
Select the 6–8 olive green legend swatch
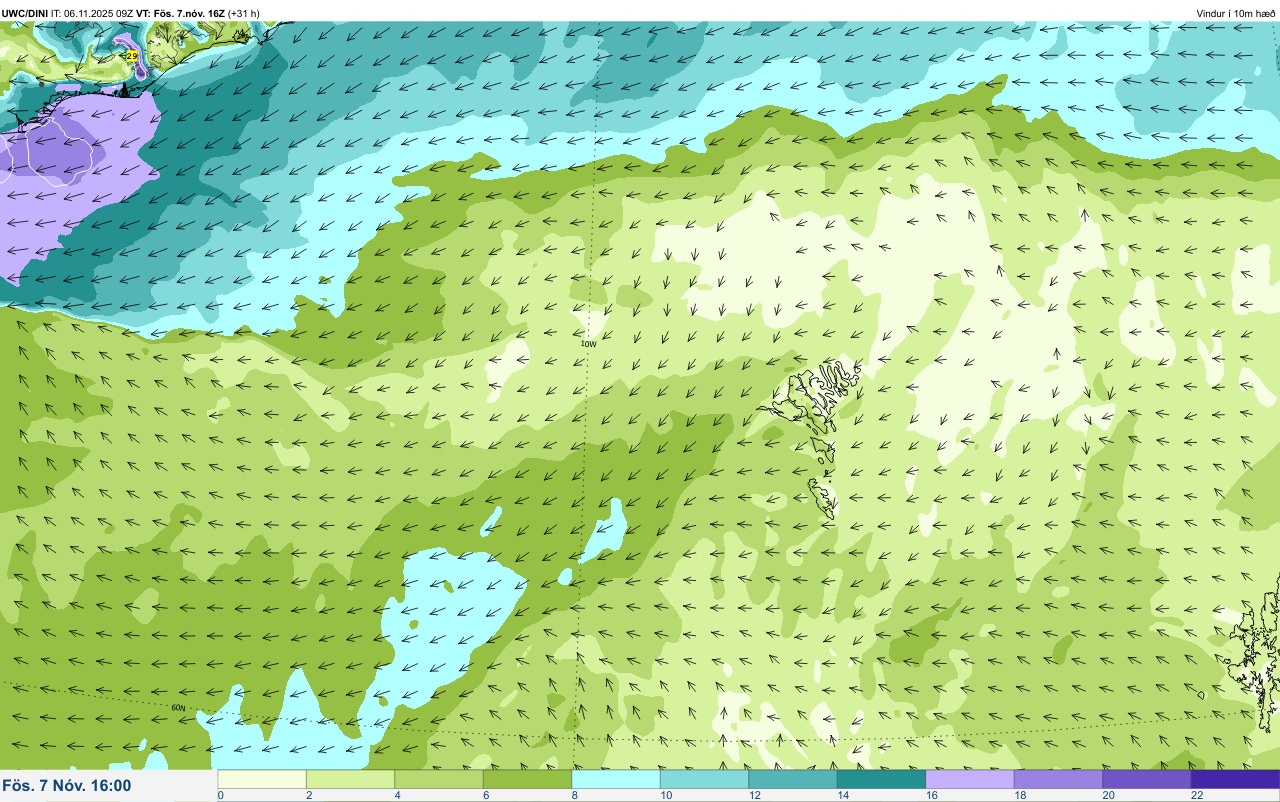point(527,779)
